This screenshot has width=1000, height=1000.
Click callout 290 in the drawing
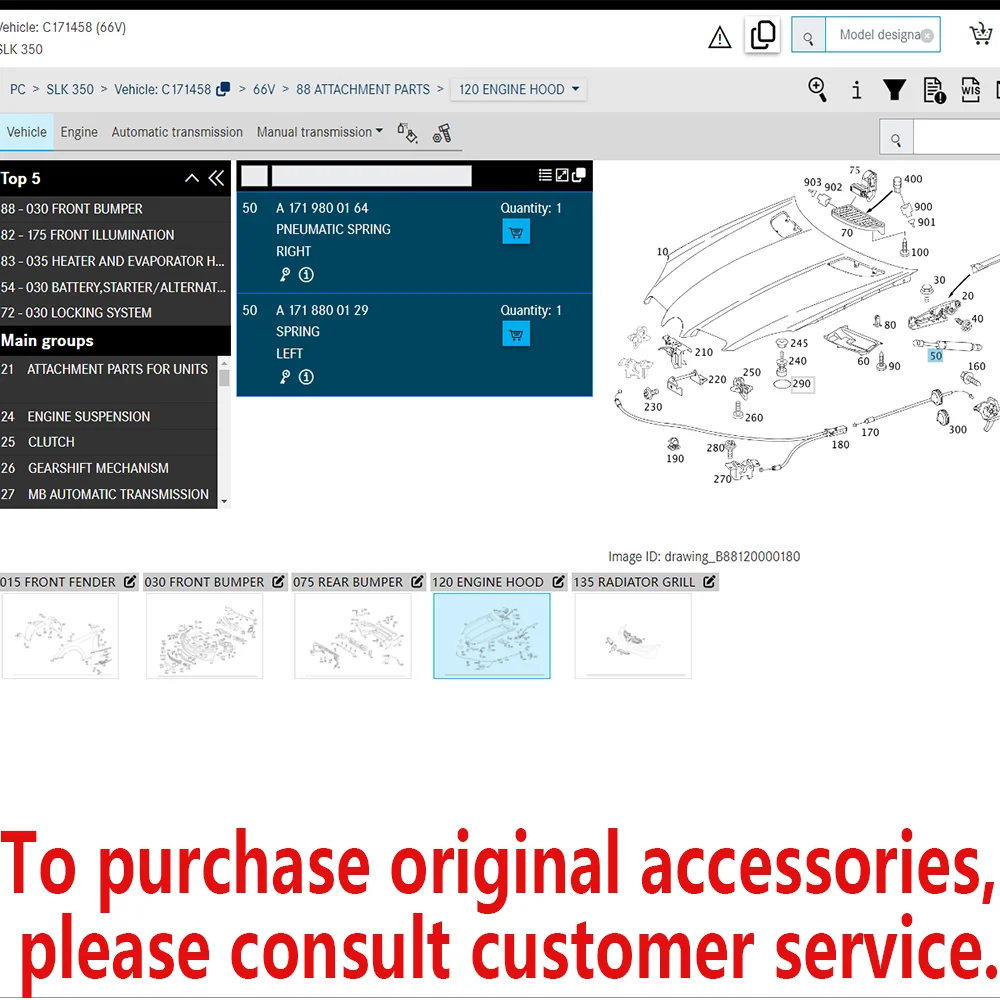(x=802, y=384)
